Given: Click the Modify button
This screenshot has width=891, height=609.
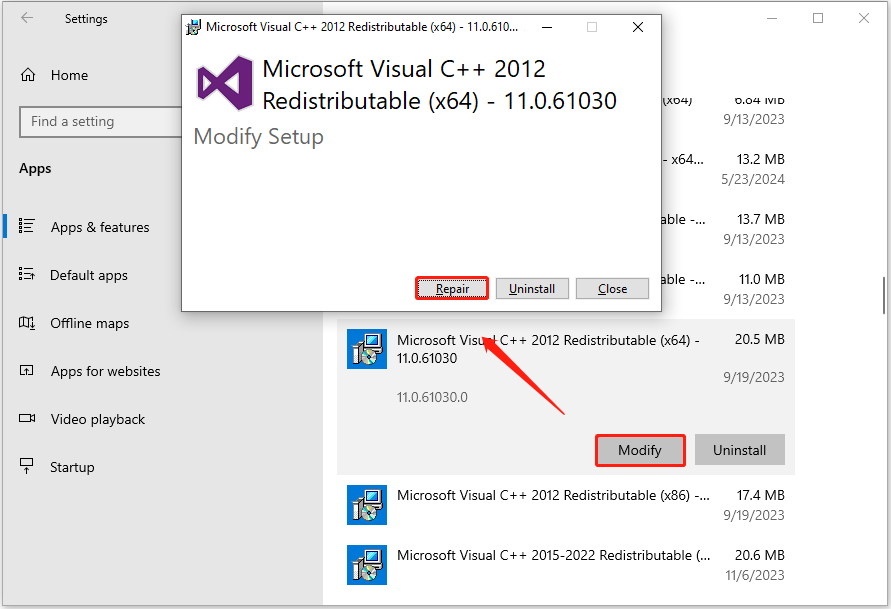Looking at the screenshot, I should (x=639, y=450).
